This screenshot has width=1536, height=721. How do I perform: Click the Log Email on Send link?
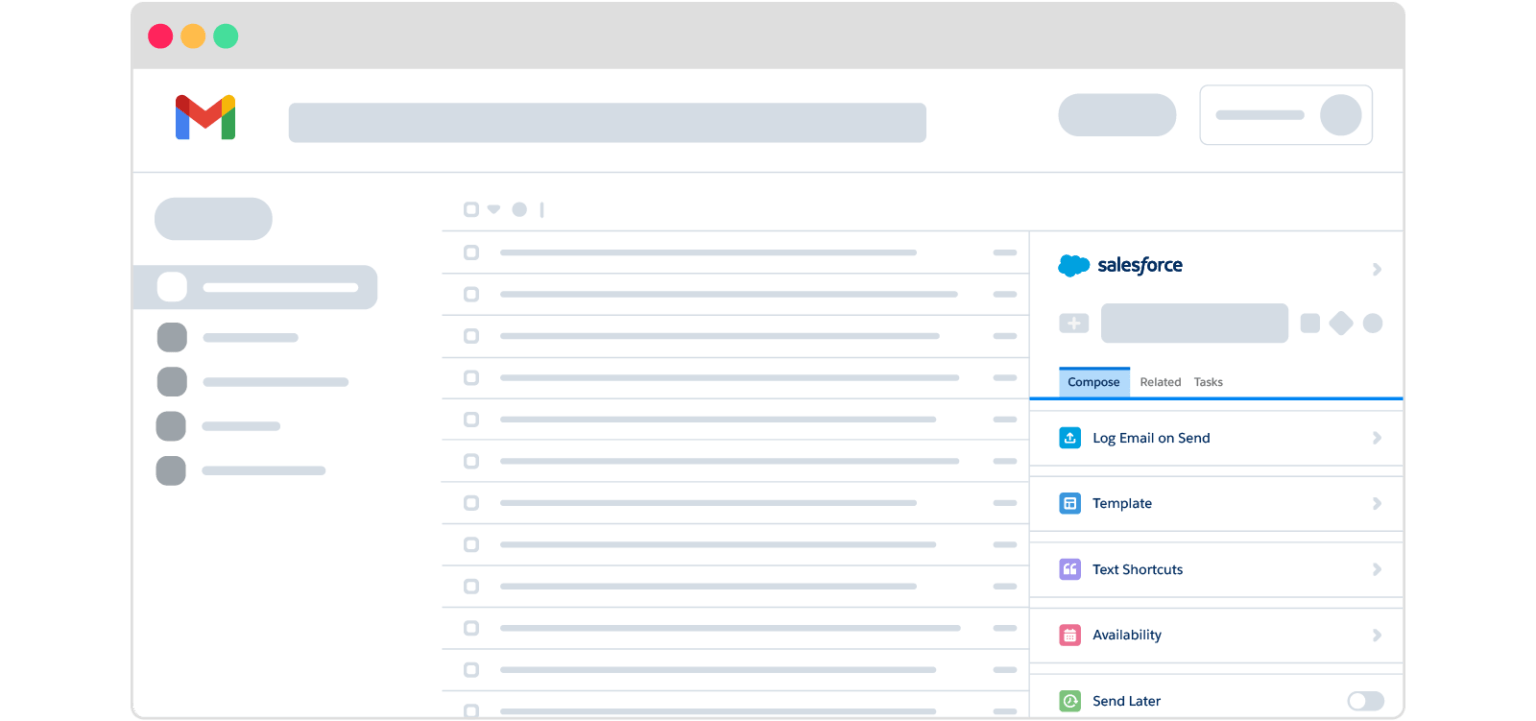click(1150, 437)
